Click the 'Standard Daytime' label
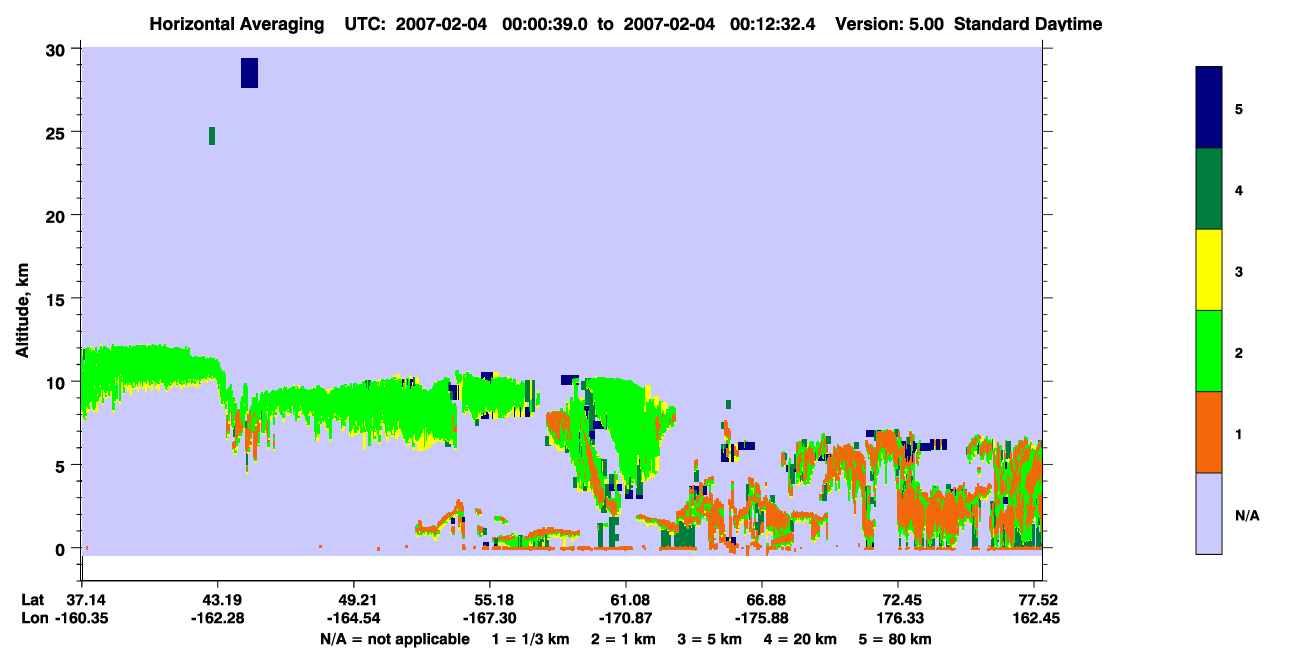This screenshot has width=1300, height=667. [x=1028, y=24]
